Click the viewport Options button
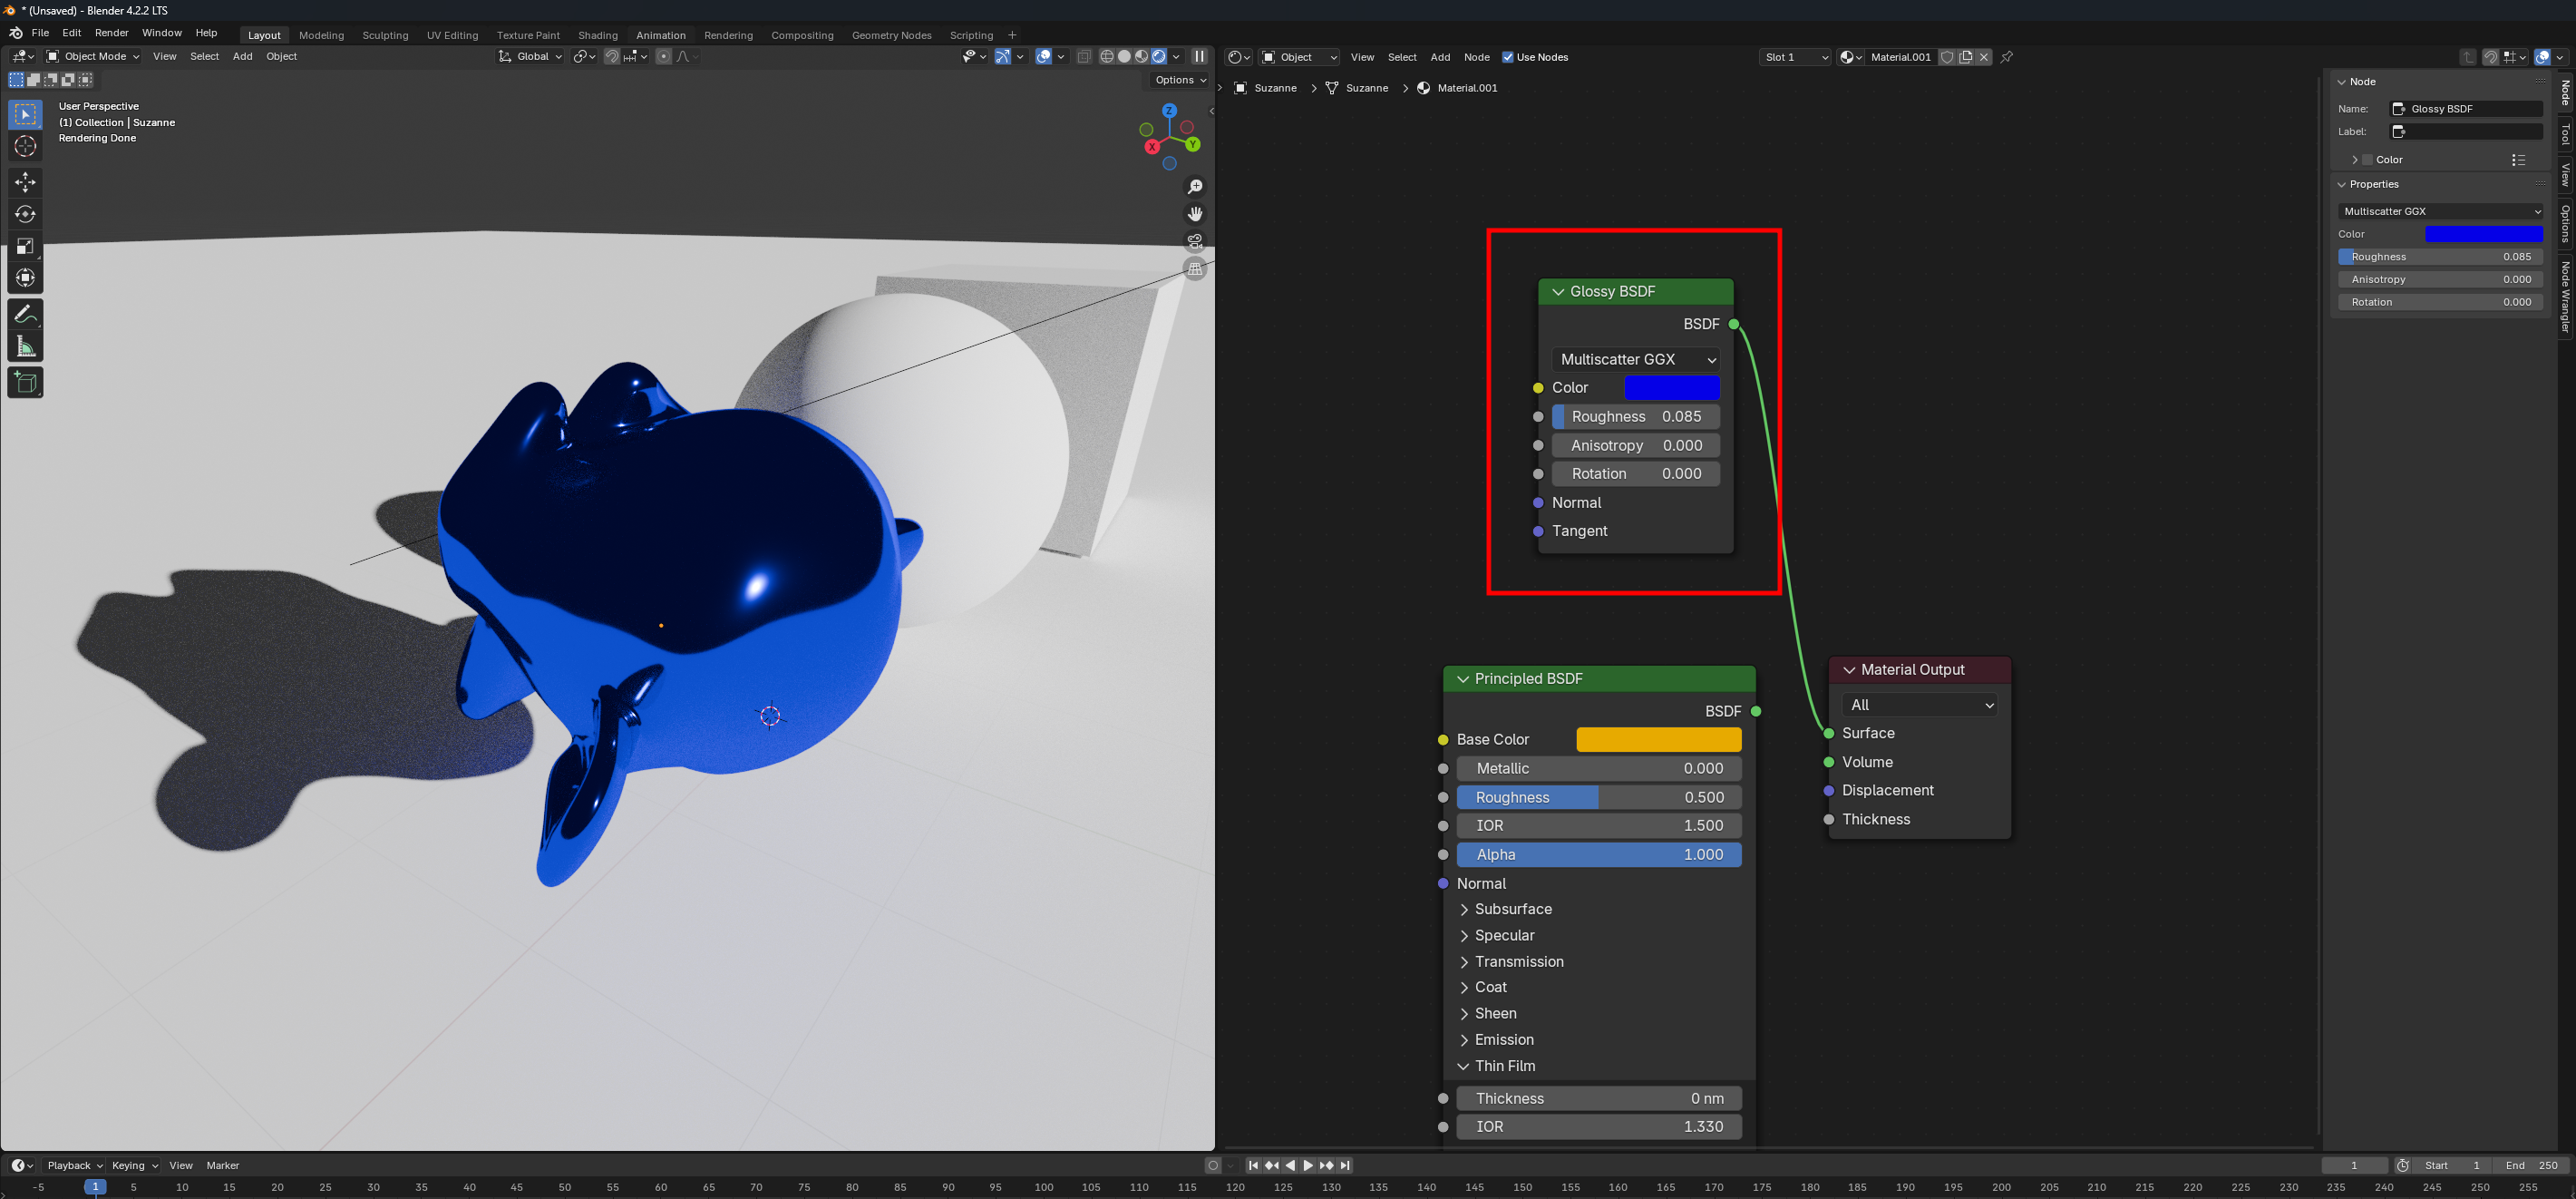 1180,80
